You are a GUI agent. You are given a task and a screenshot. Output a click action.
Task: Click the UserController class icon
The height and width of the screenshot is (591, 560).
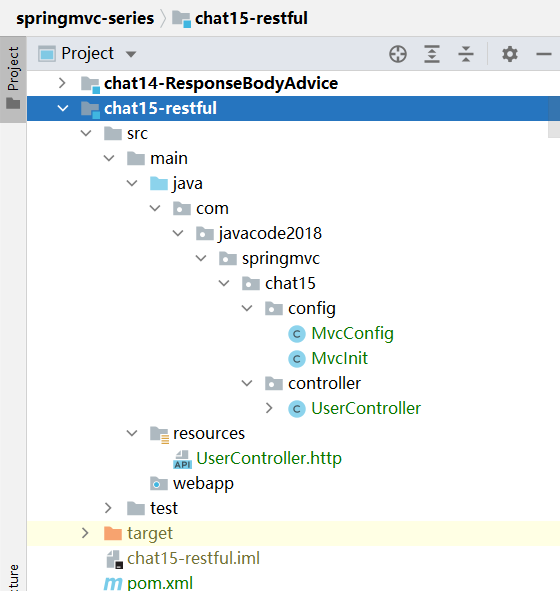point(297,409)
